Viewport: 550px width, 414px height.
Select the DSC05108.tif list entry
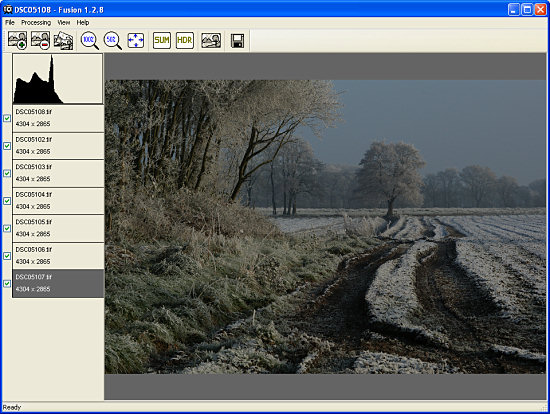pyautogui.click(x=58, y=118)
